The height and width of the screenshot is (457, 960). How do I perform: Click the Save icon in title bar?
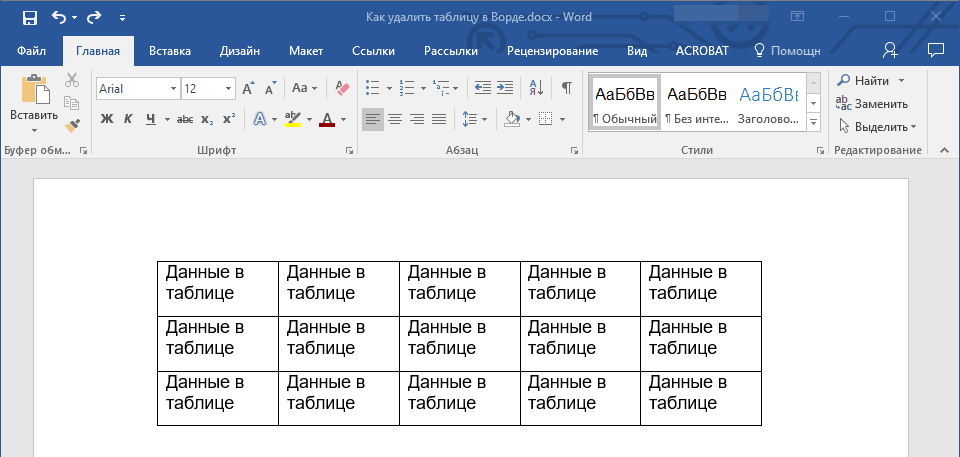29,17
